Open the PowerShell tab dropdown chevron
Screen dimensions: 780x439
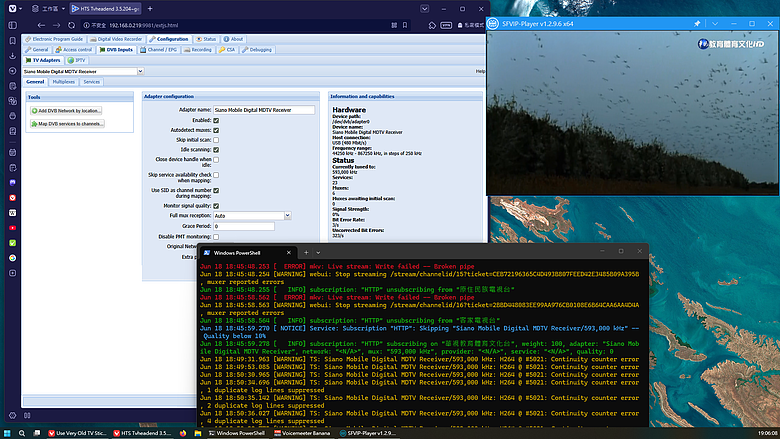318,253
